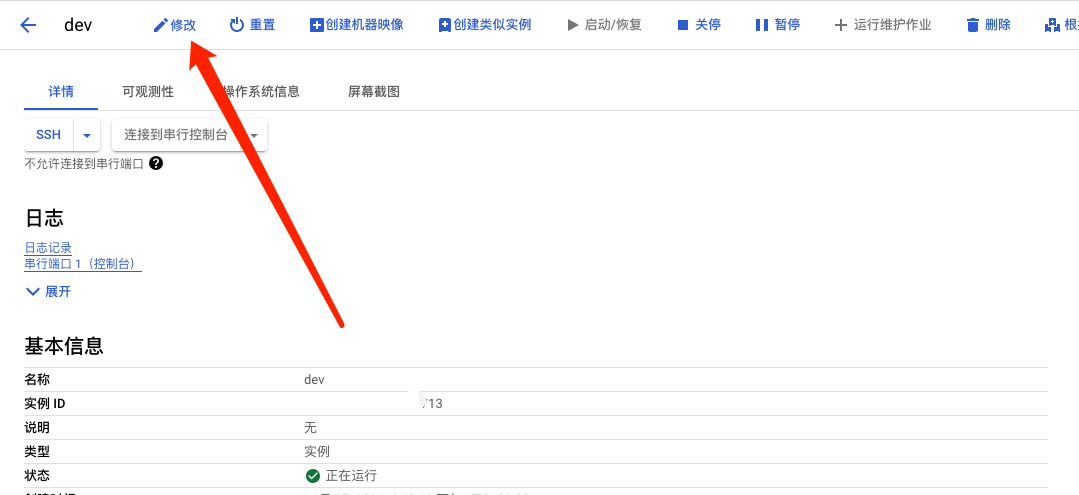Click the SSH connect button

[48, 135]
